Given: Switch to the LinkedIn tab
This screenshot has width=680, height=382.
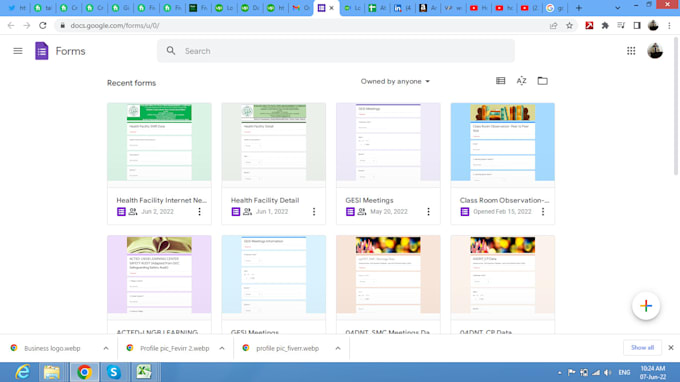Looking at the screenshot, I should [x=403, y=8].
